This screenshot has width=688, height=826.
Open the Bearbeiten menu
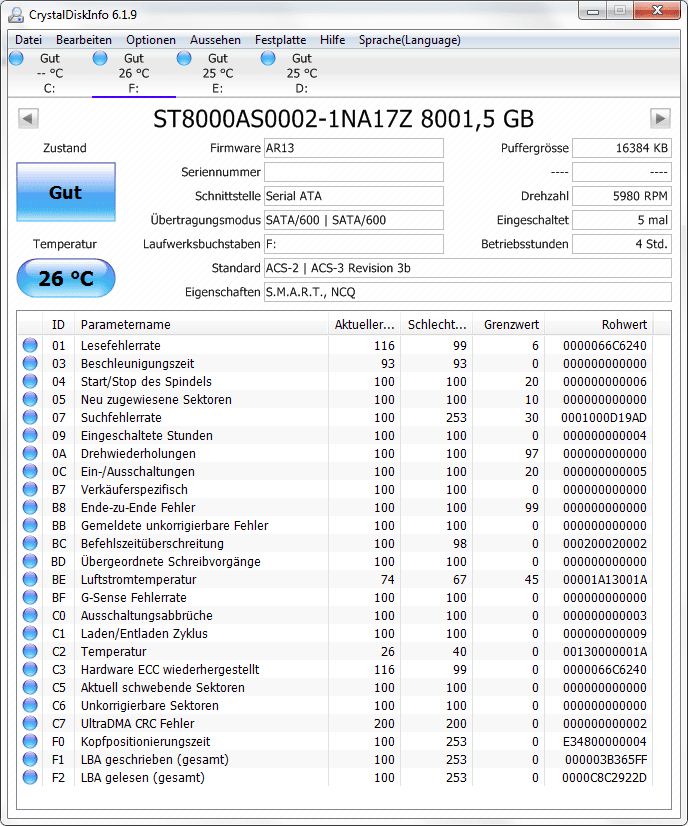pyautogui.click(x=84, y=40)
